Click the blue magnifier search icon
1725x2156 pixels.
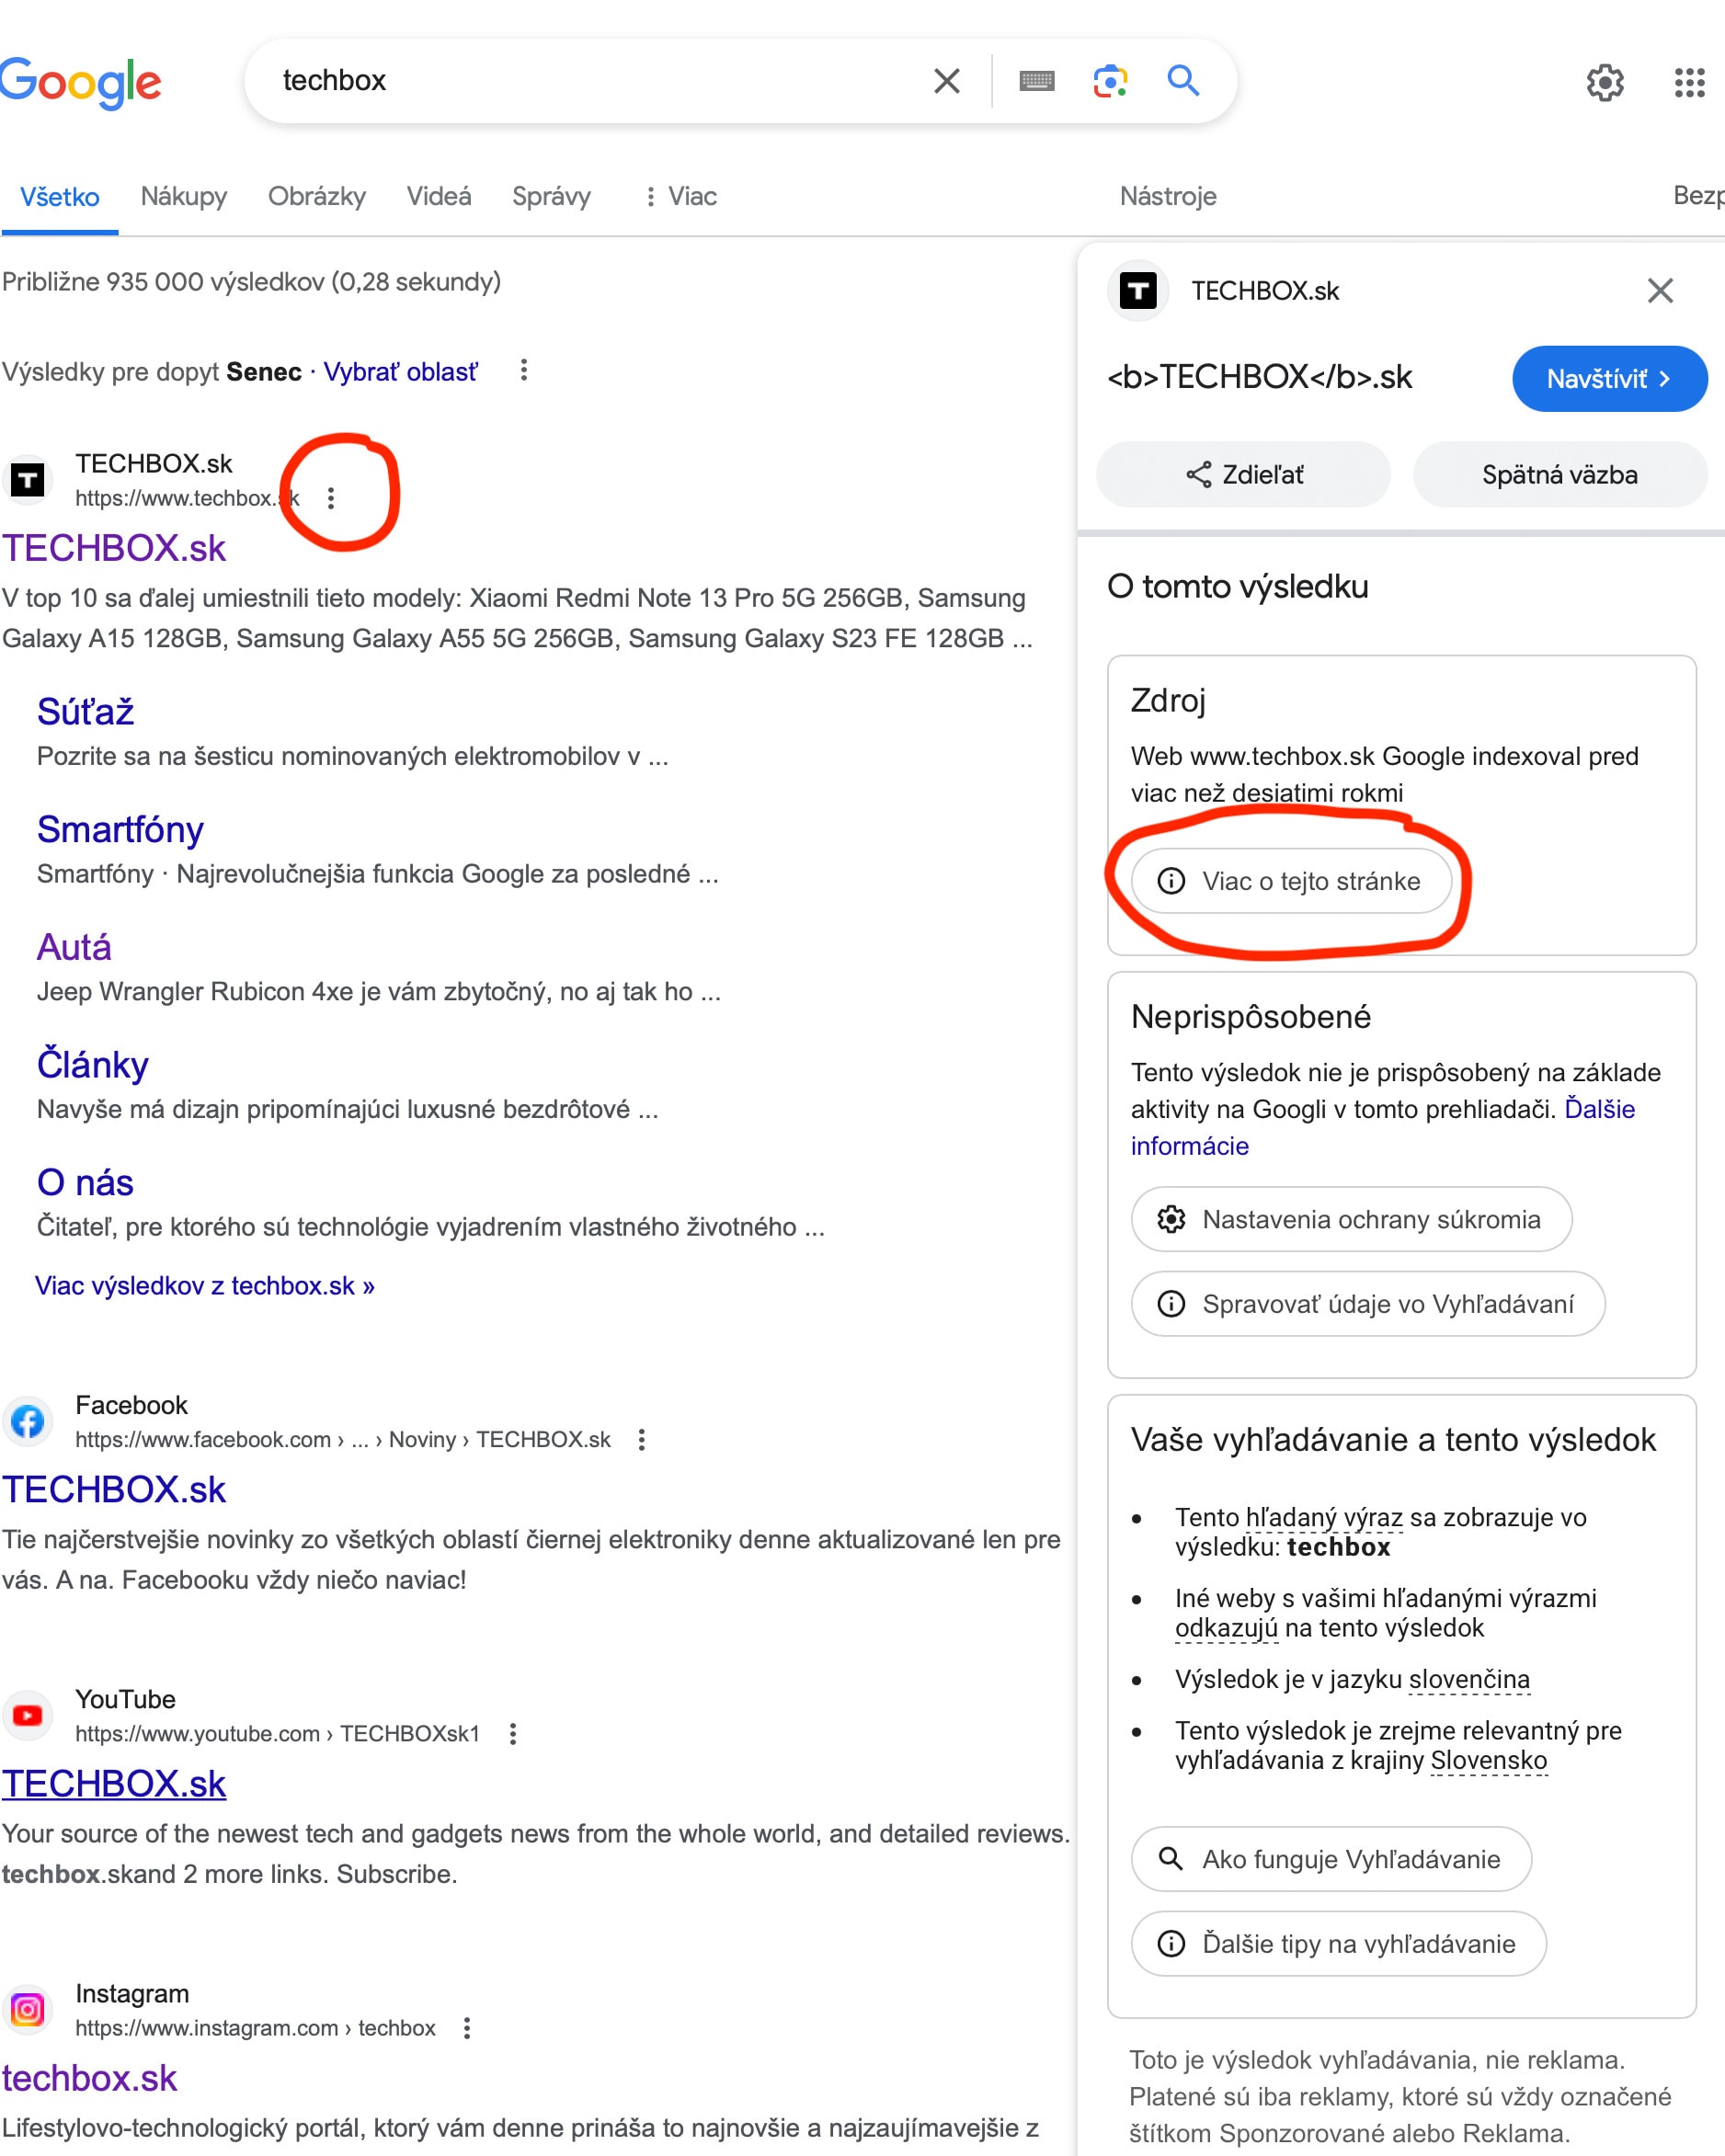pos(1183,80)
